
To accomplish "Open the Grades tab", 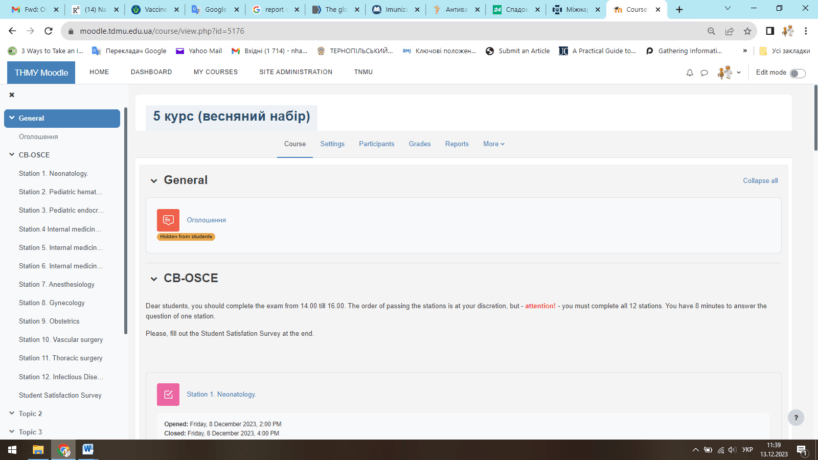I will click(x=419, y=144).
